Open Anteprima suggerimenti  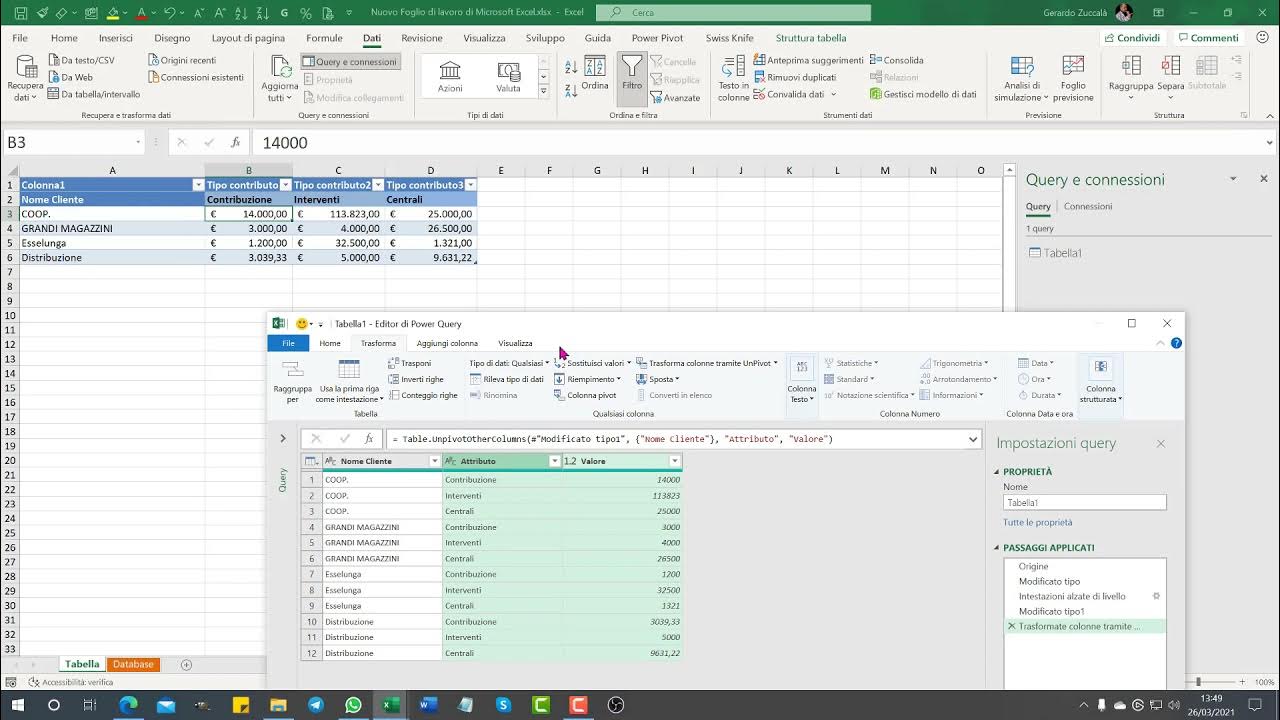(808, 60)
